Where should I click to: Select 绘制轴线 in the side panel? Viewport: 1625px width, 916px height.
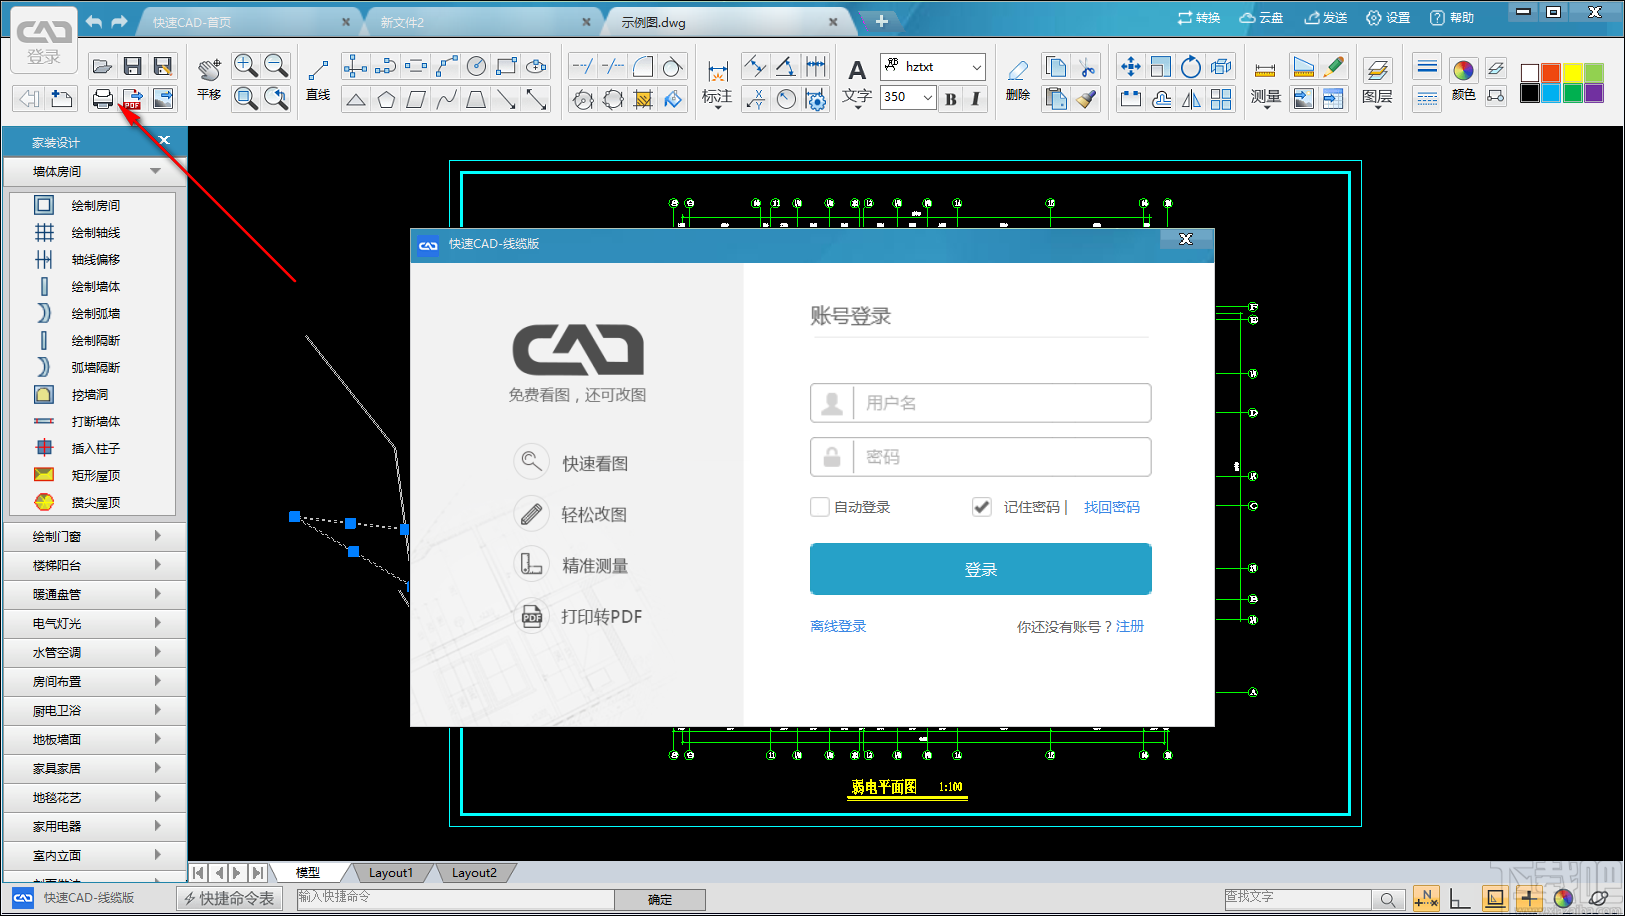(x=92, y=232)
